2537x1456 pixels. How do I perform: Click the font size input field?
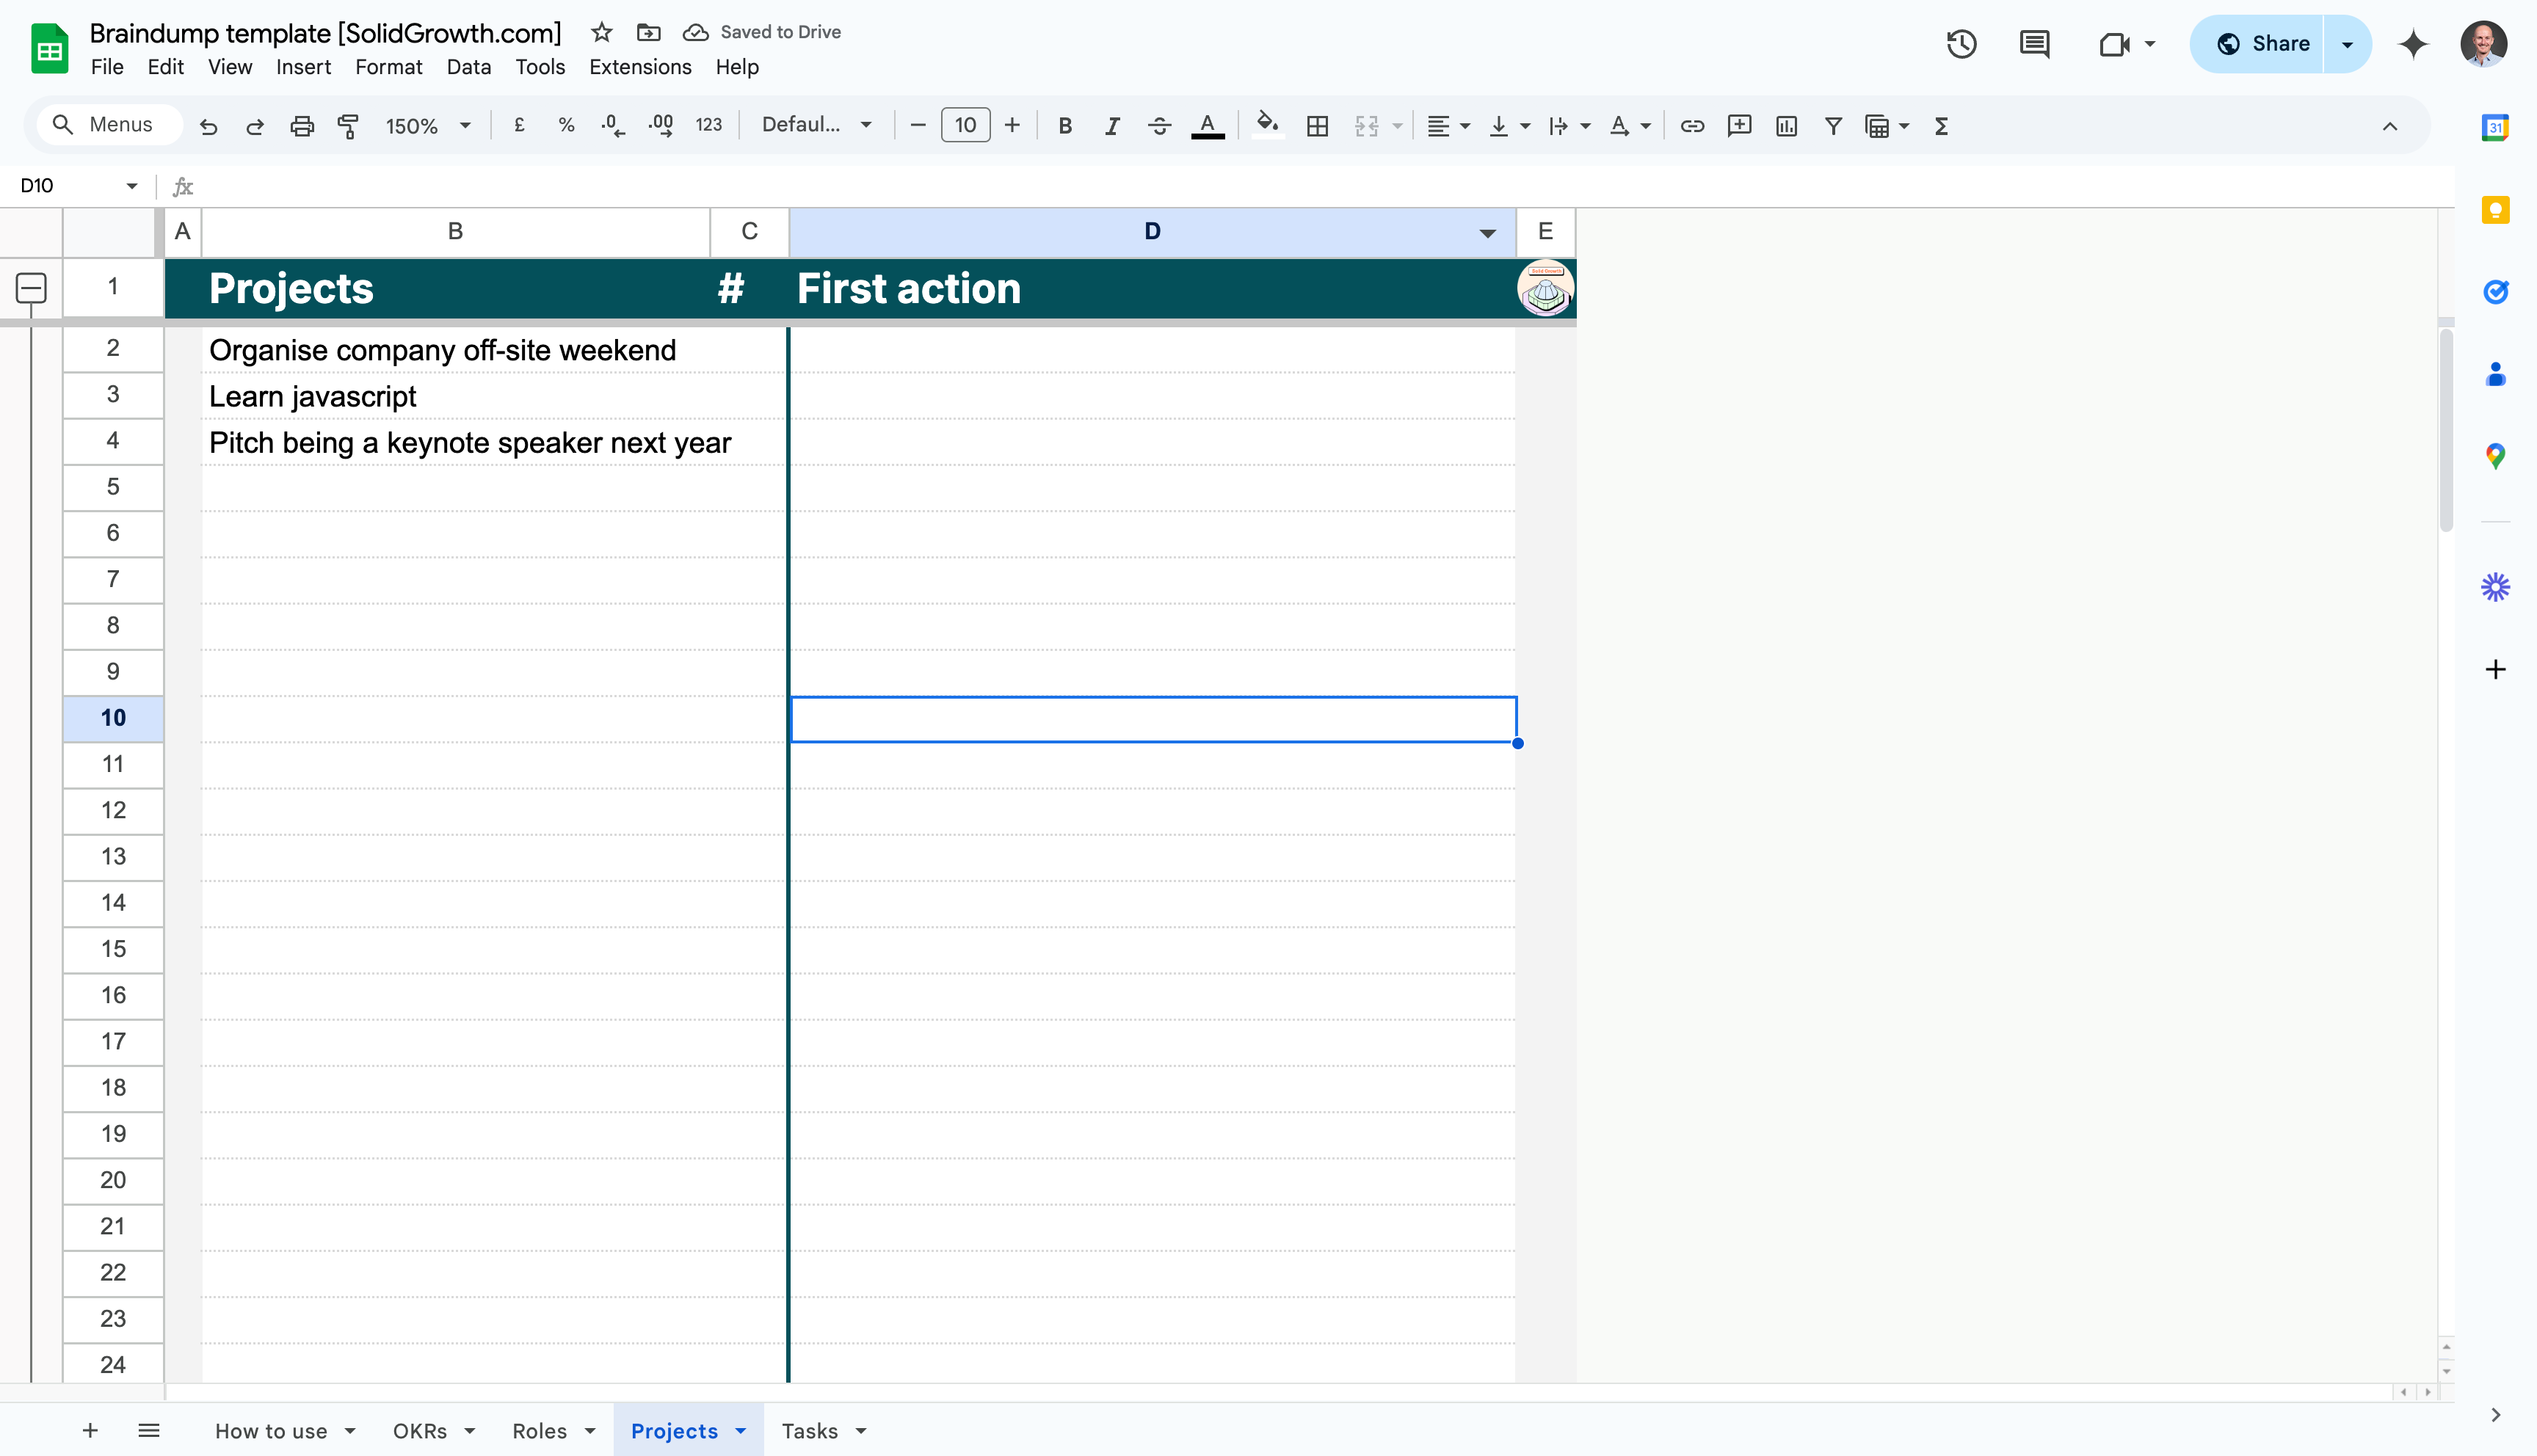click(x=965, y=125)
